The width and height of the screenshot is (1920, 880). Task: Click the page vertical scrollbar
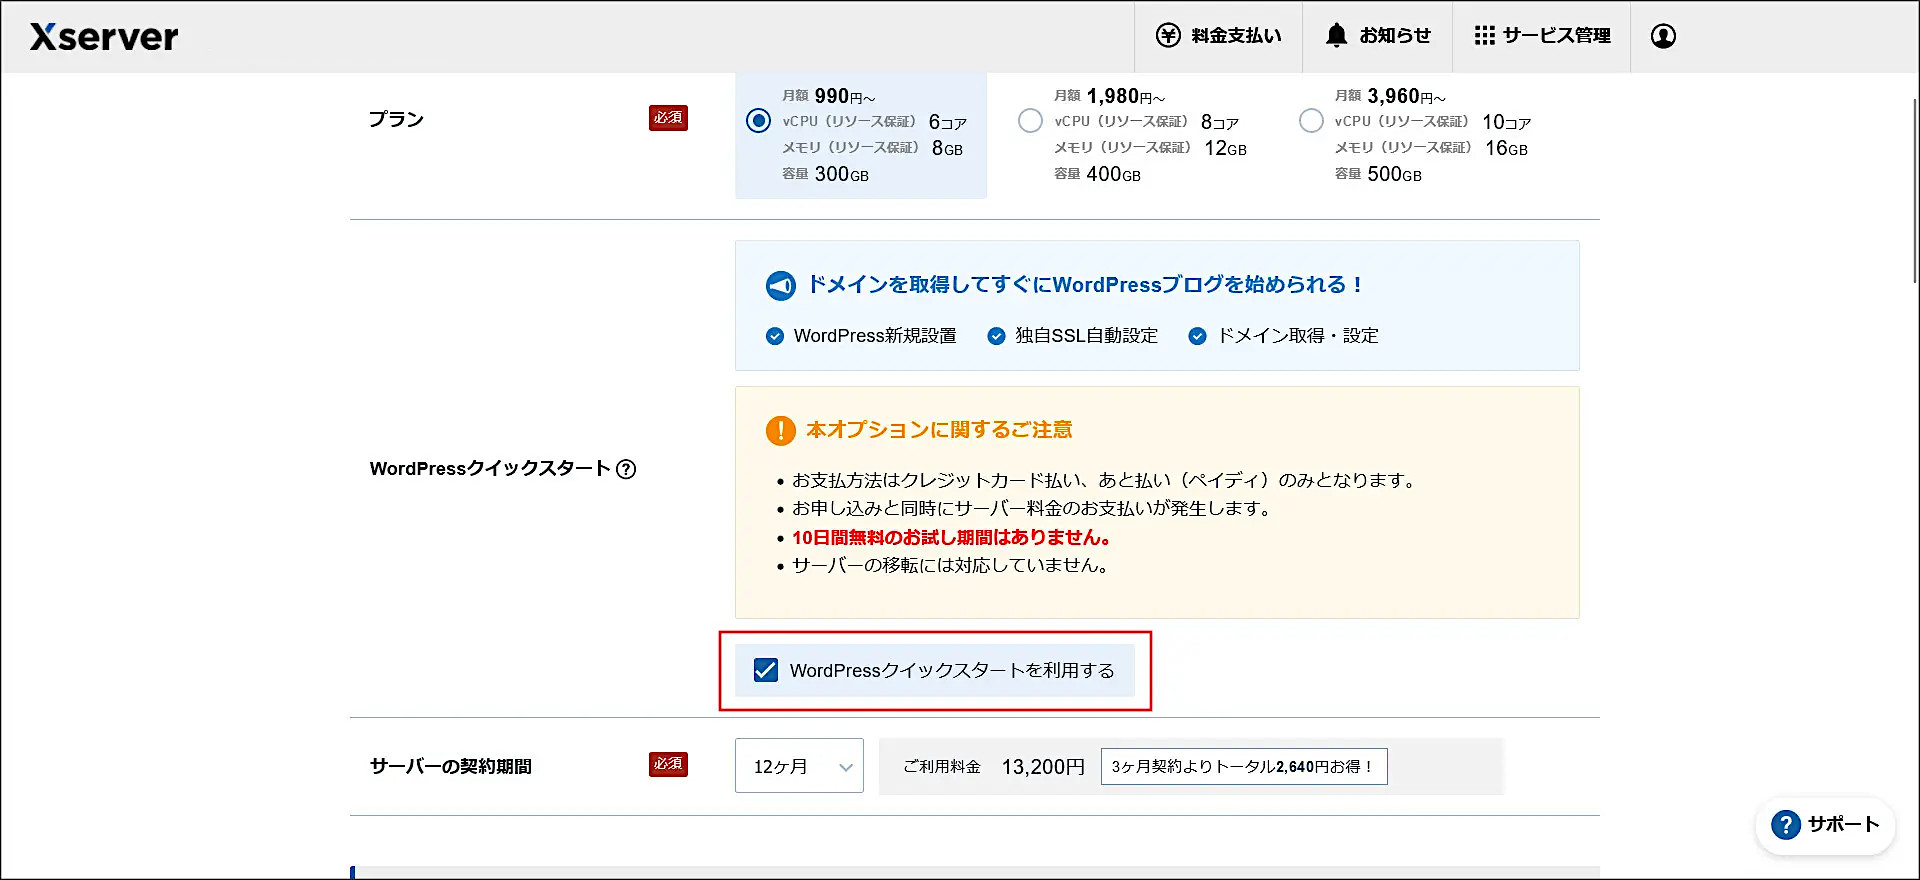pos(1914,190)
